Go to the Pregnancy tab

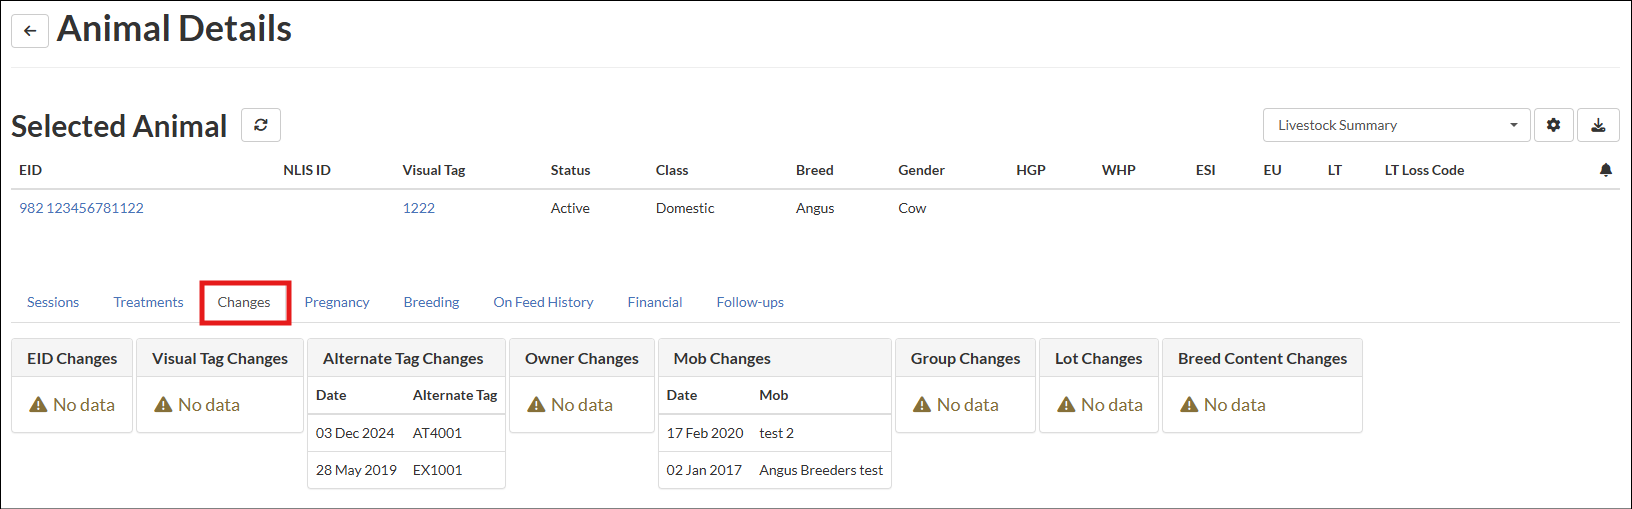click(x=337, y=302)
